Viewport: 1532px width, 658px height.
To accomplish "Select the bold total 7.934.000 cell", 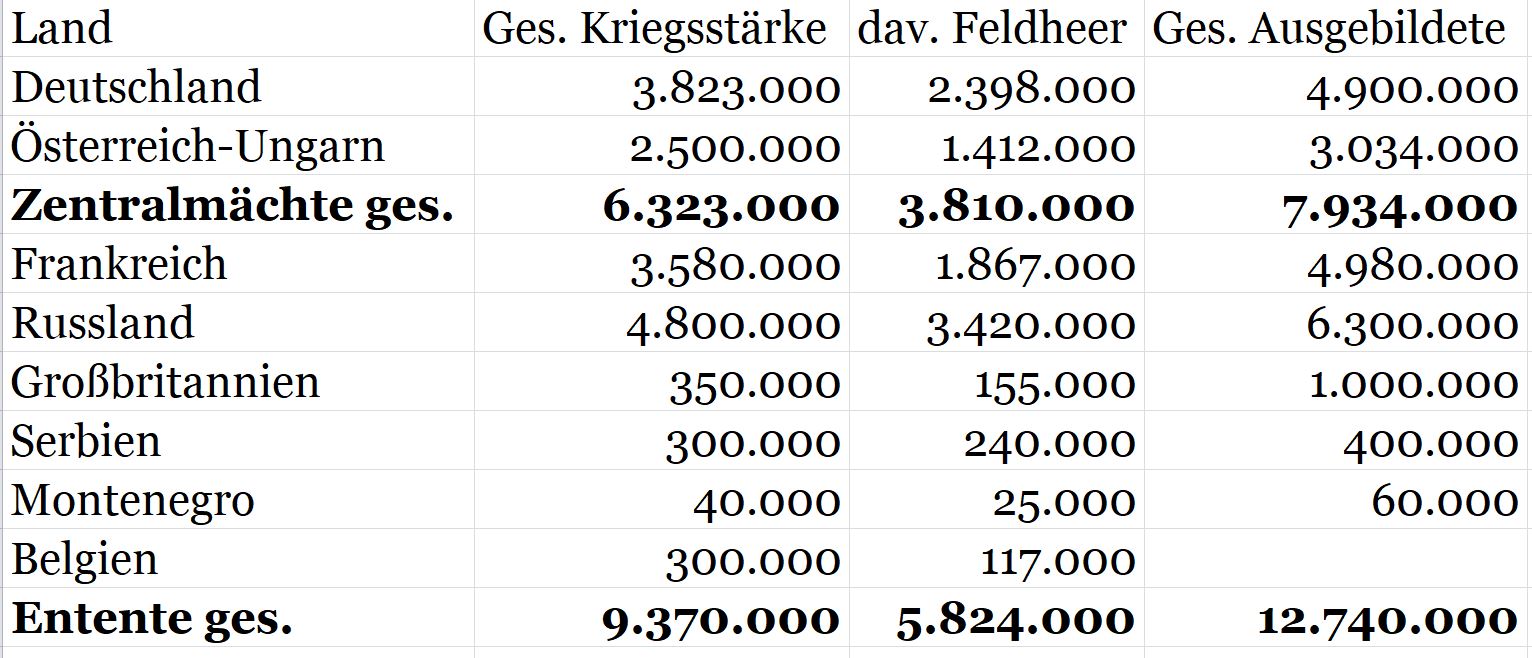I will pyautogui.click(x=1399, y=208).
